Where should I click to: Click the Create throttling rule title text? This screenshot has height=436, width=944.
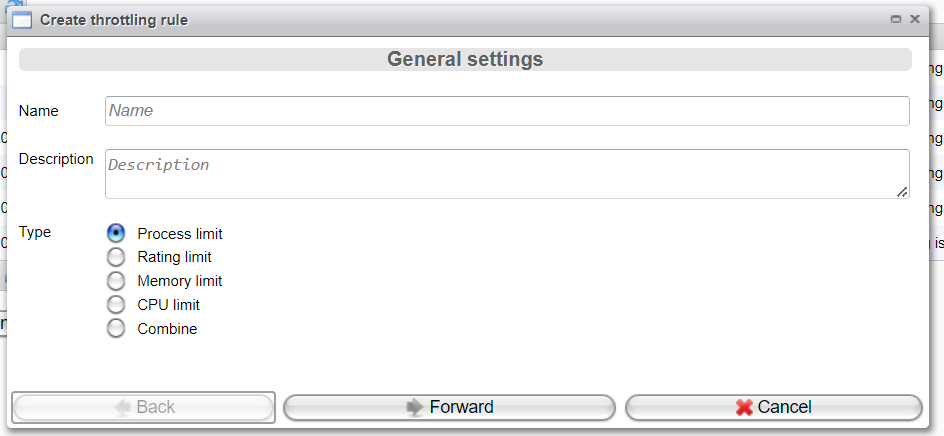[x=114, y=20]
